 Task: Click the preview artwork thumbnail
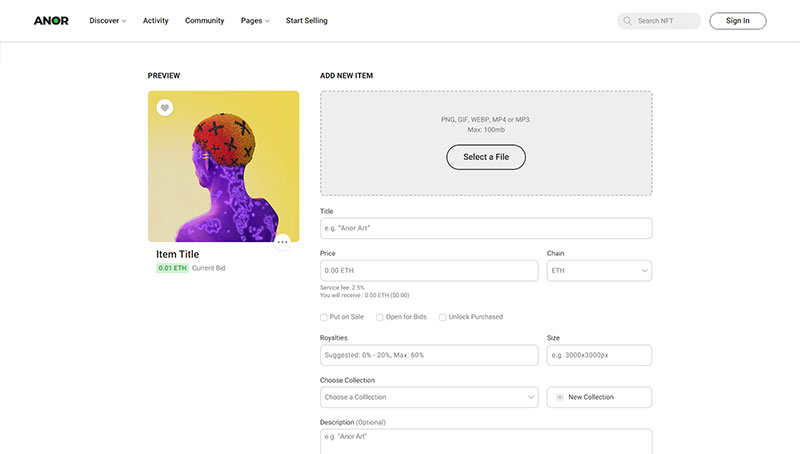pos(223,166)
